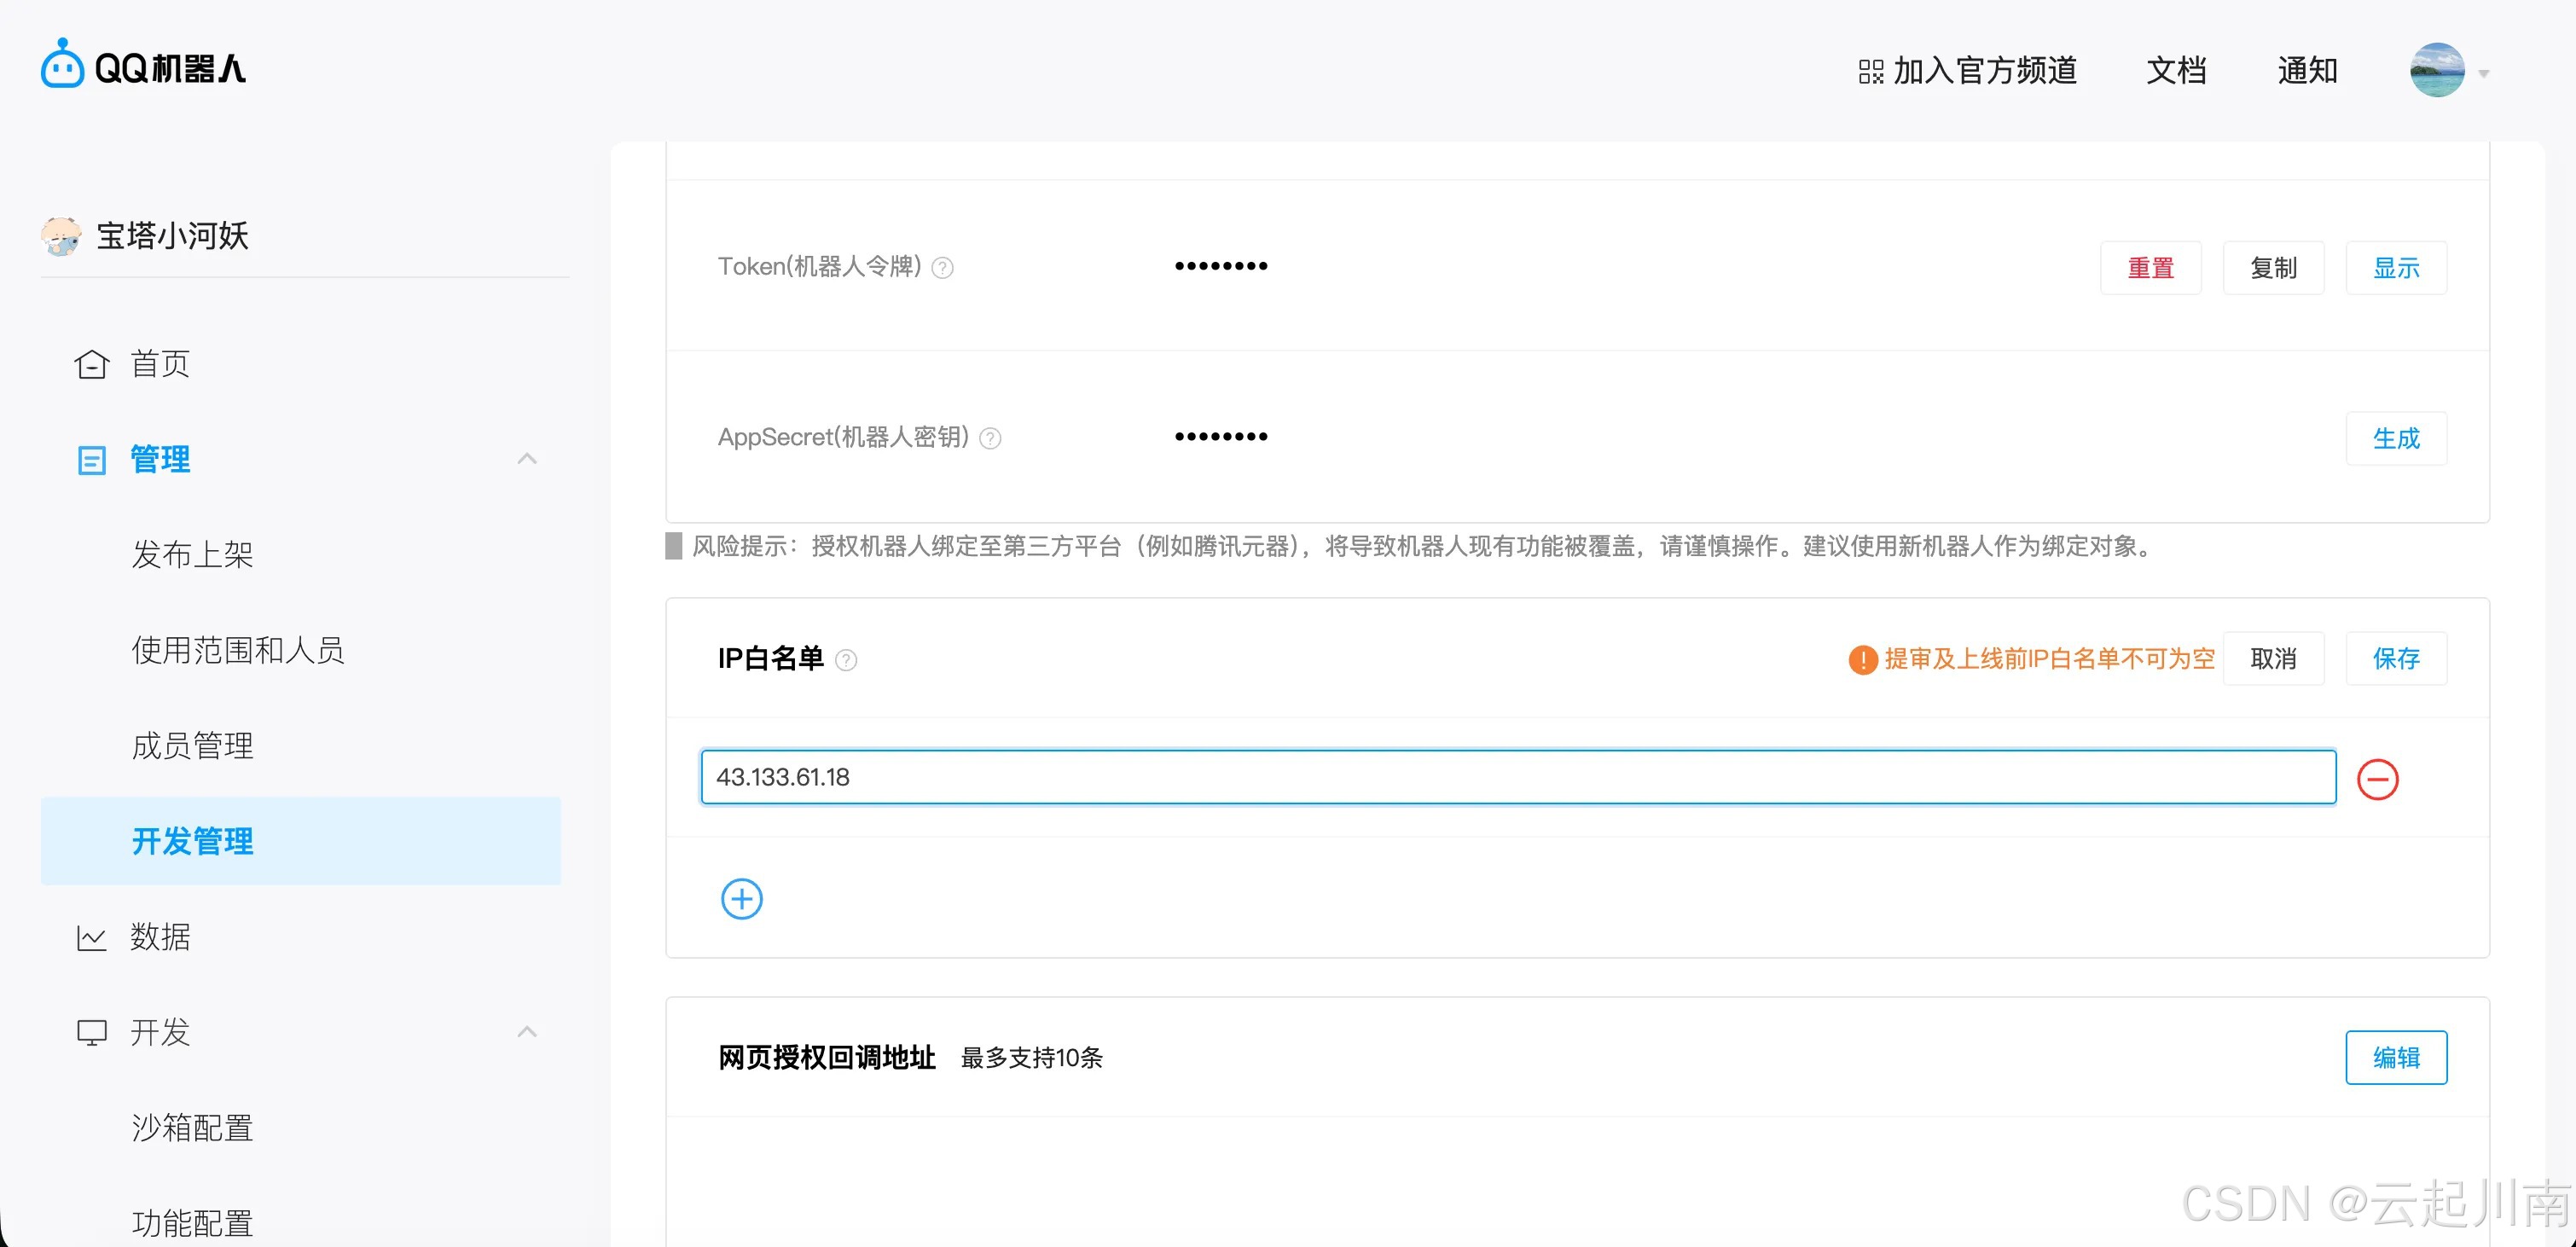The height and width of the screenshot is (1247, 2576).
Task: Click the 开发 monitor icon
Action: pyautogui.click(x=91, y=1031)
